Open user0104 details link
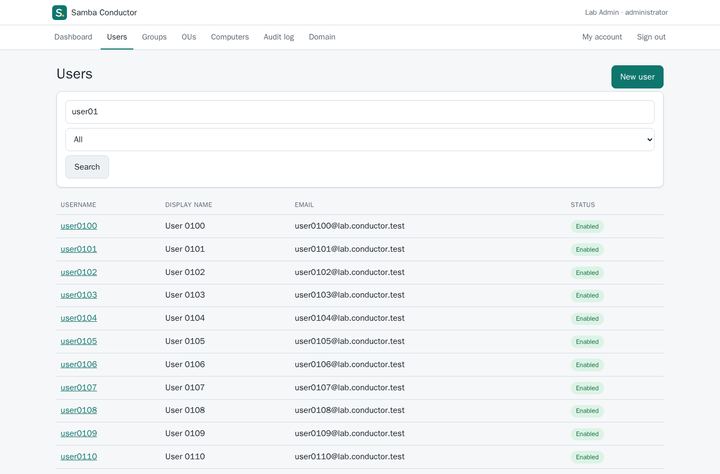 pyautogui.click(x=79, y=318)
